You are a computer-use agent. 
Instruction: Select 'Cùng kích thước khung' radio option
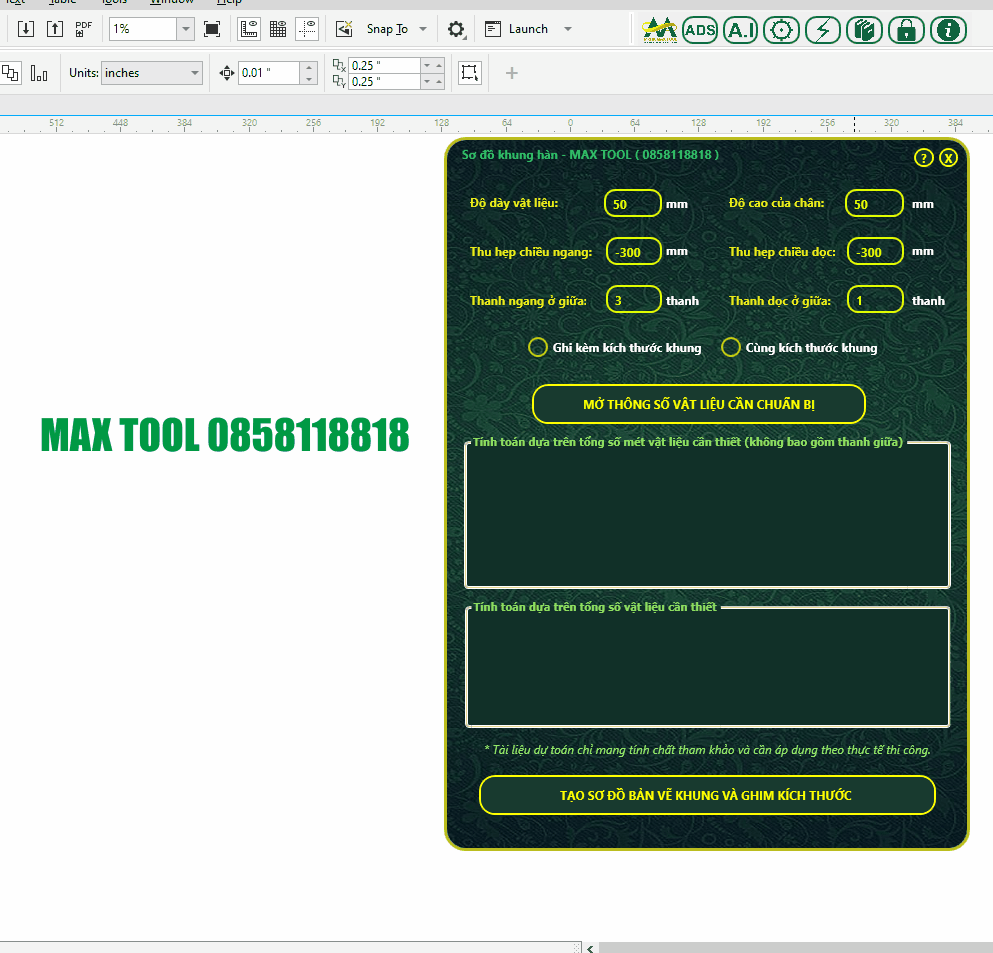tap(731, 348)
